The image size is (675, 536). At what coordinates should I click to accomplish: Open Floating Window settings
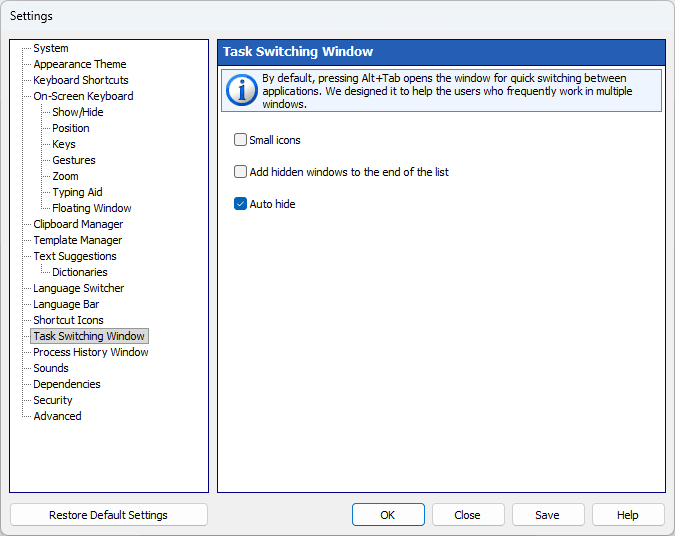(92, 208)
